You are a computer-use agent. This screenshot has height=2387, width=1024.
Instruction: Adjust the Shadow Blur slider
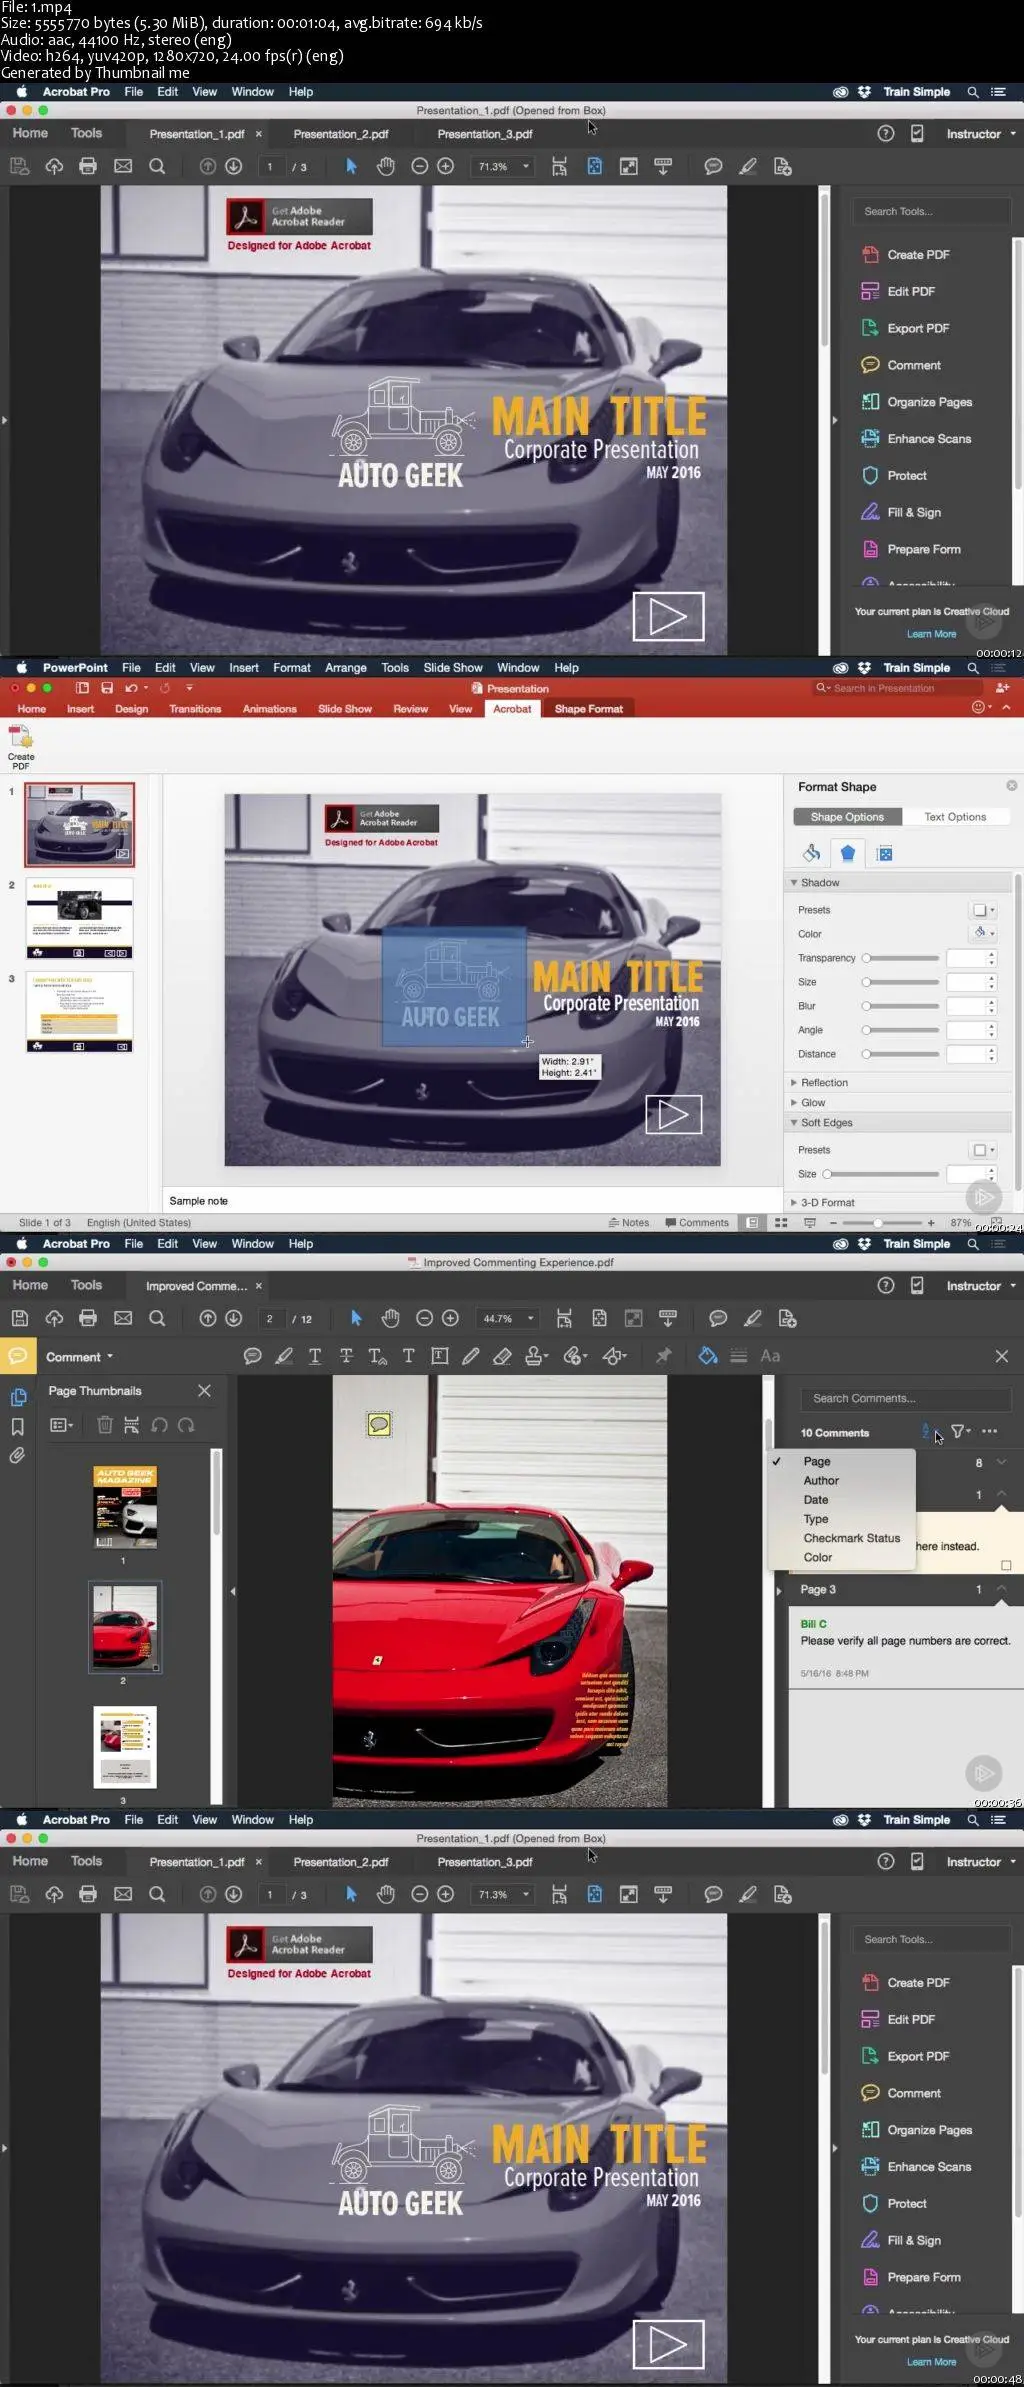click(900, 1006)
